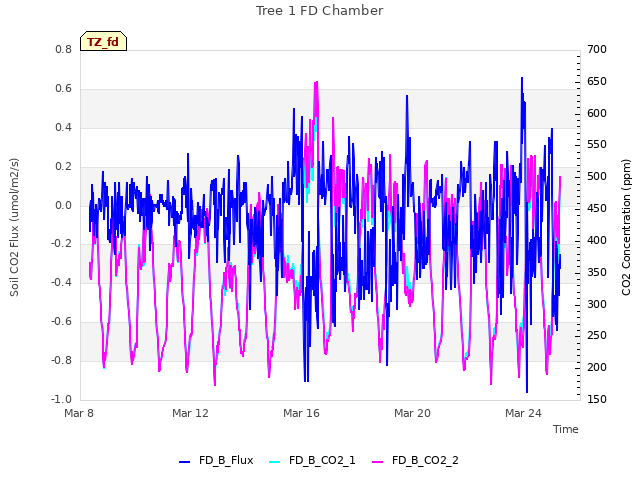Click the 450 right axis value
Image resolution: width=640 pixels, height=480 pixels.
tap(597, 208)
